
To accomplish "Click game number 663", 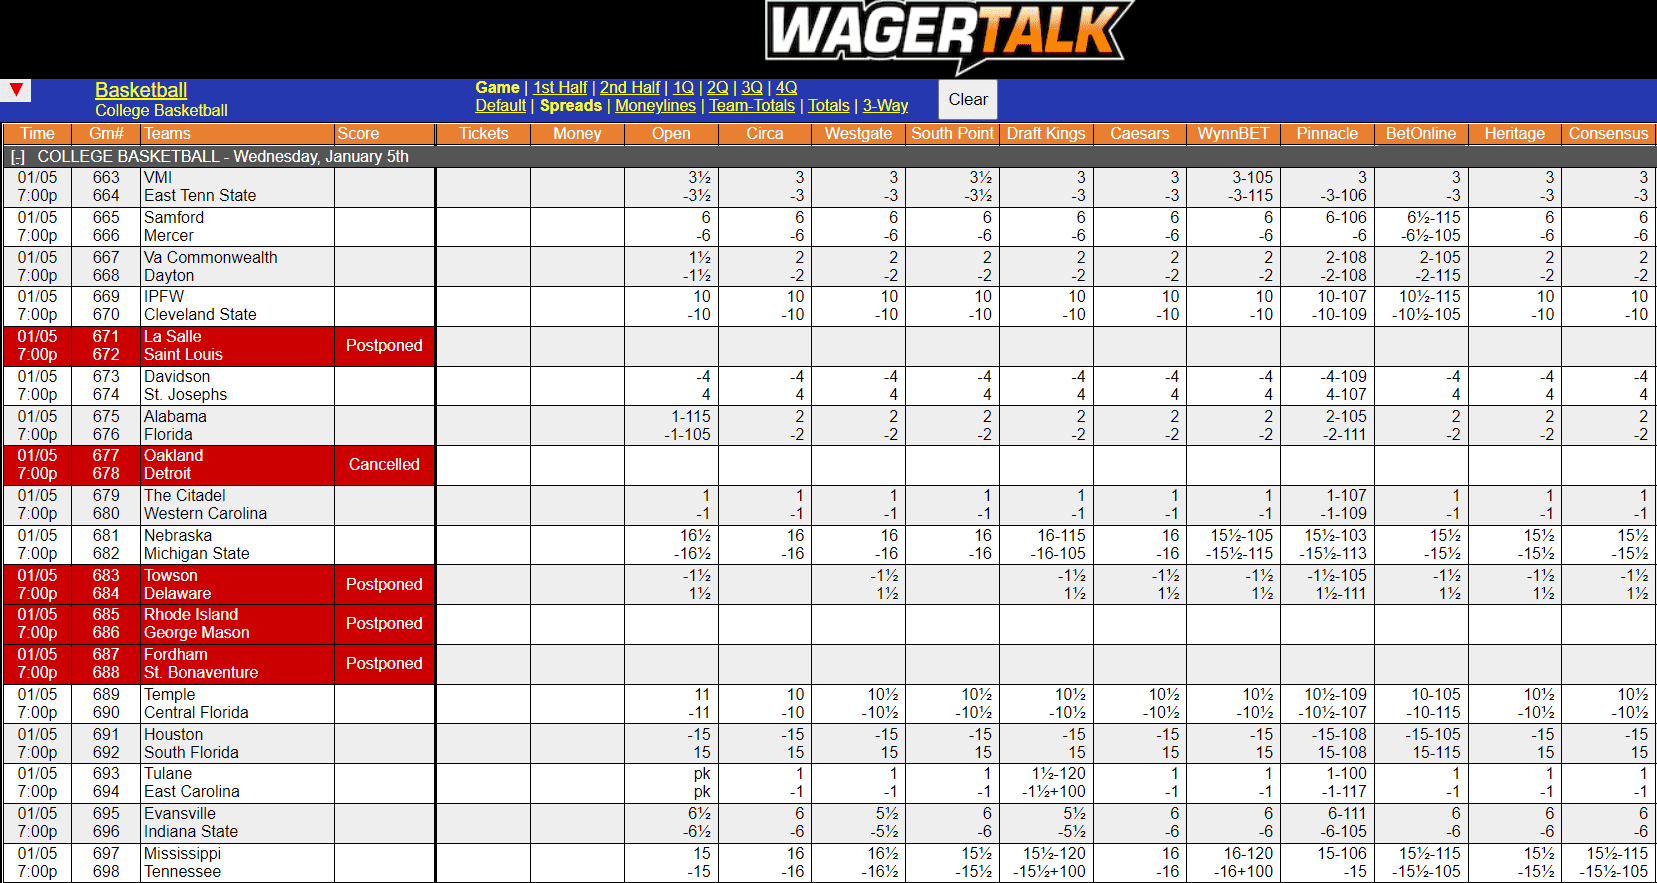I will [x=106, y=178].
